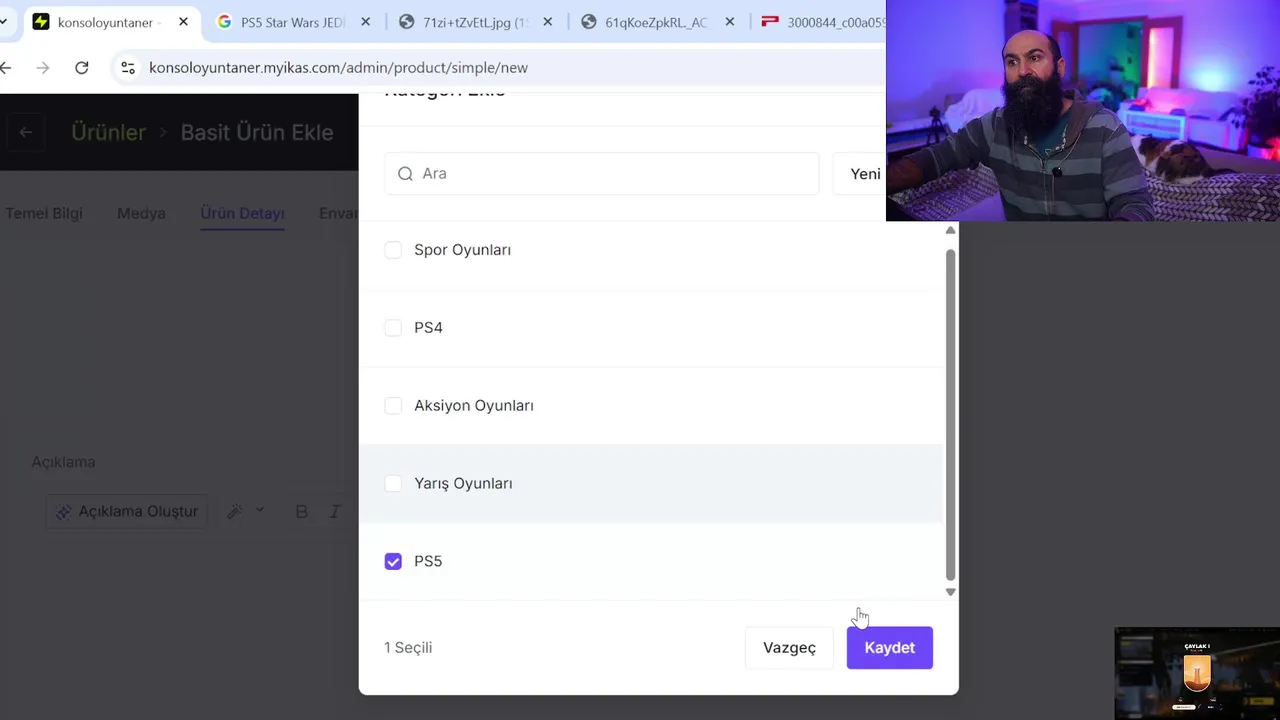Switch to the 71zi+tZvEtL.jpg tab

(x=474, y=22)
